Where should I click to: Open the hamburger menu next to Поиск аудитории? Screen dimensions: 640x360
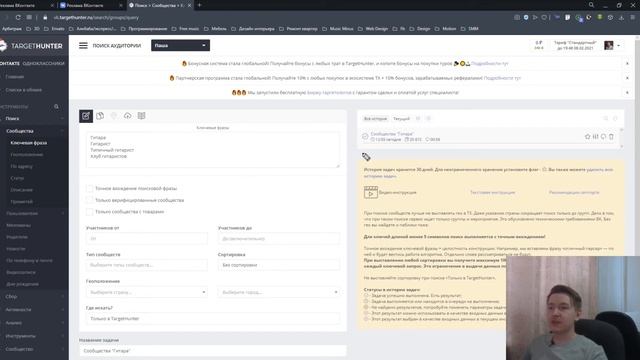point(83,45)
